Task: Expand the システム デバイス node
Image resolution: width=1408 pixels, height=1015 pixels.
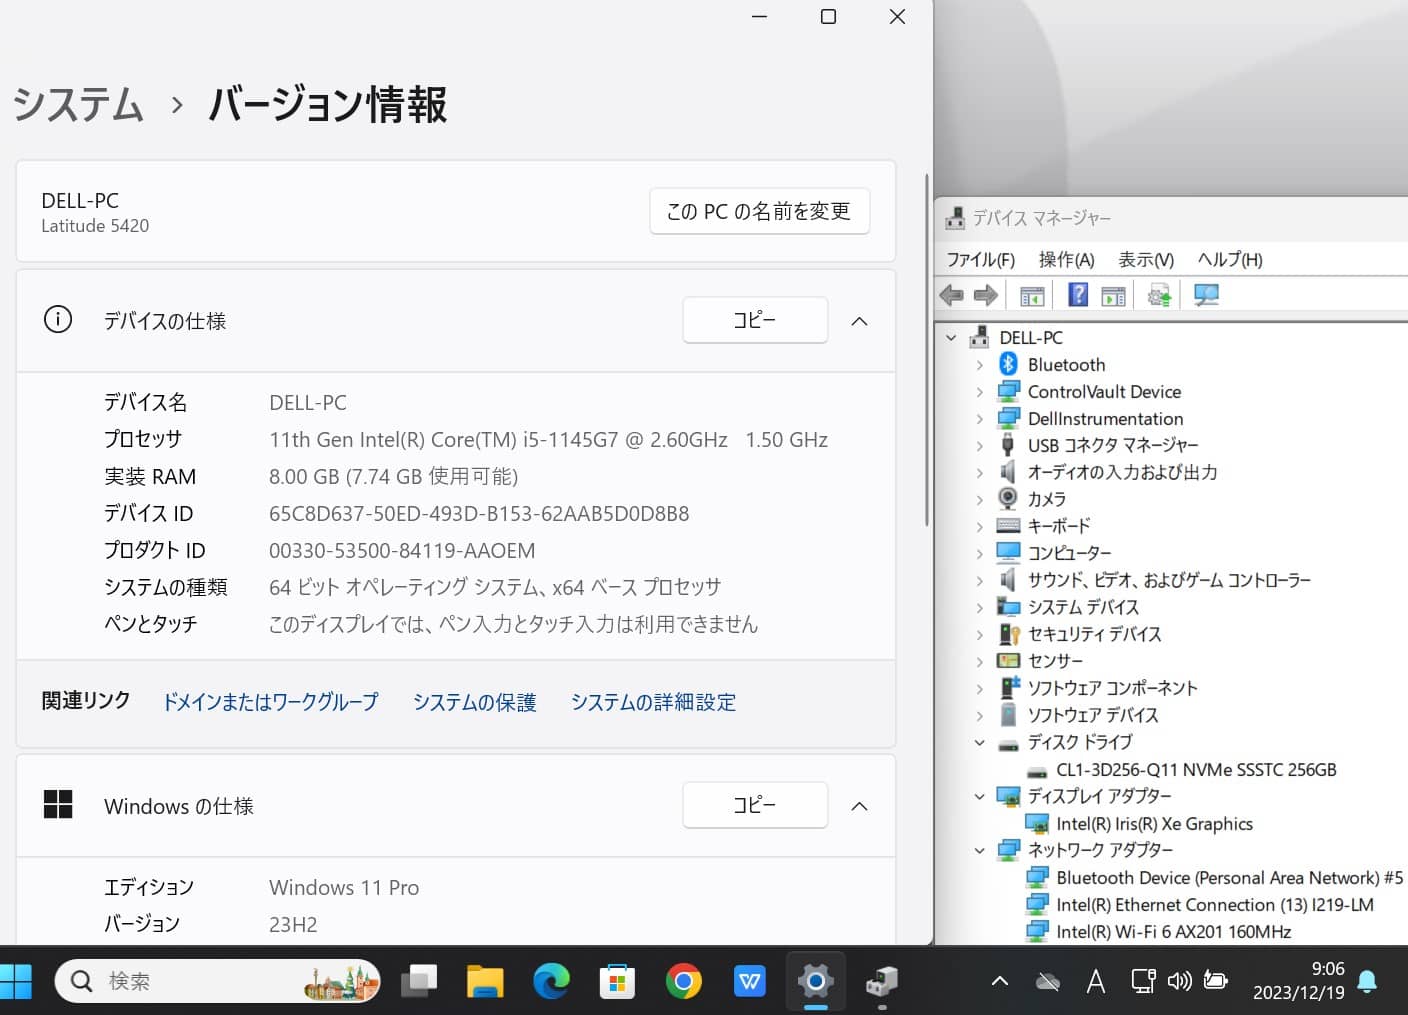Action: click(979, 607)
